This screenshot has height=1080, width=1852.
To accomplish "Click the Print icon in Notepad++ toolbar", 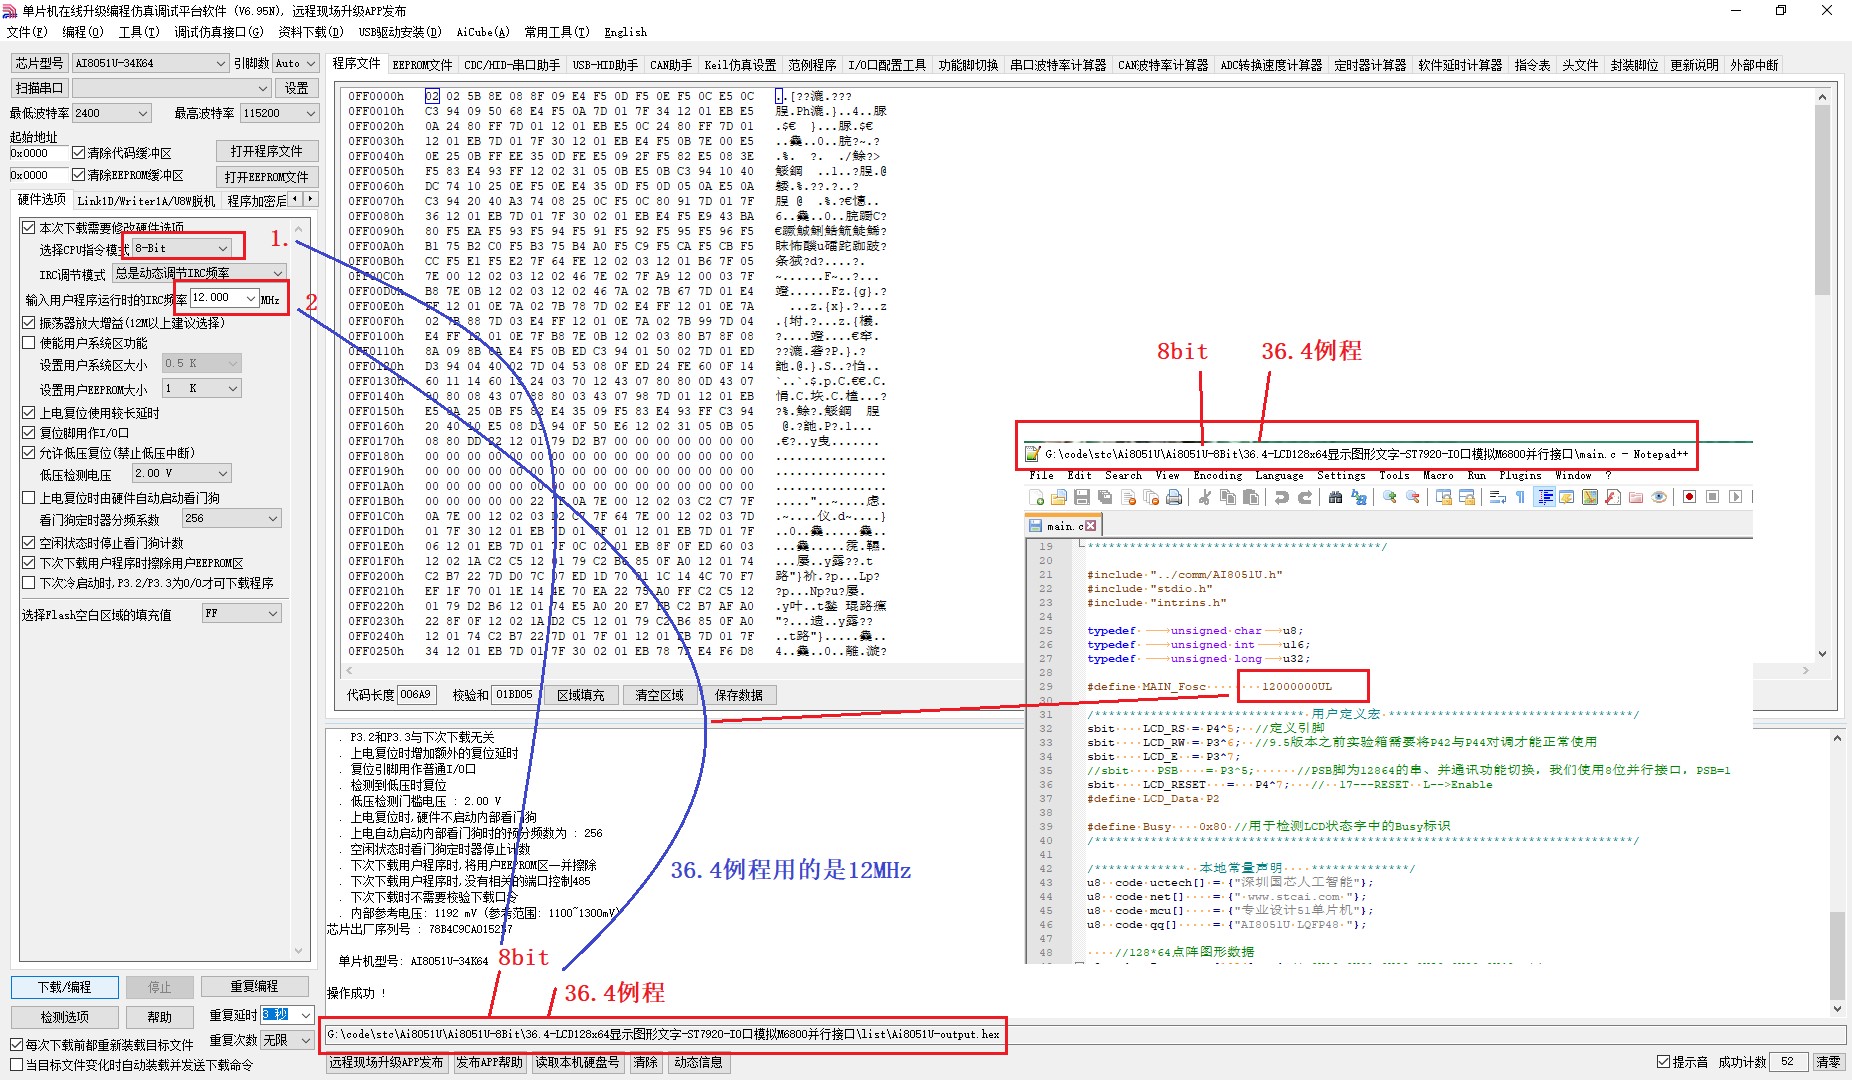I will 1174,497.
